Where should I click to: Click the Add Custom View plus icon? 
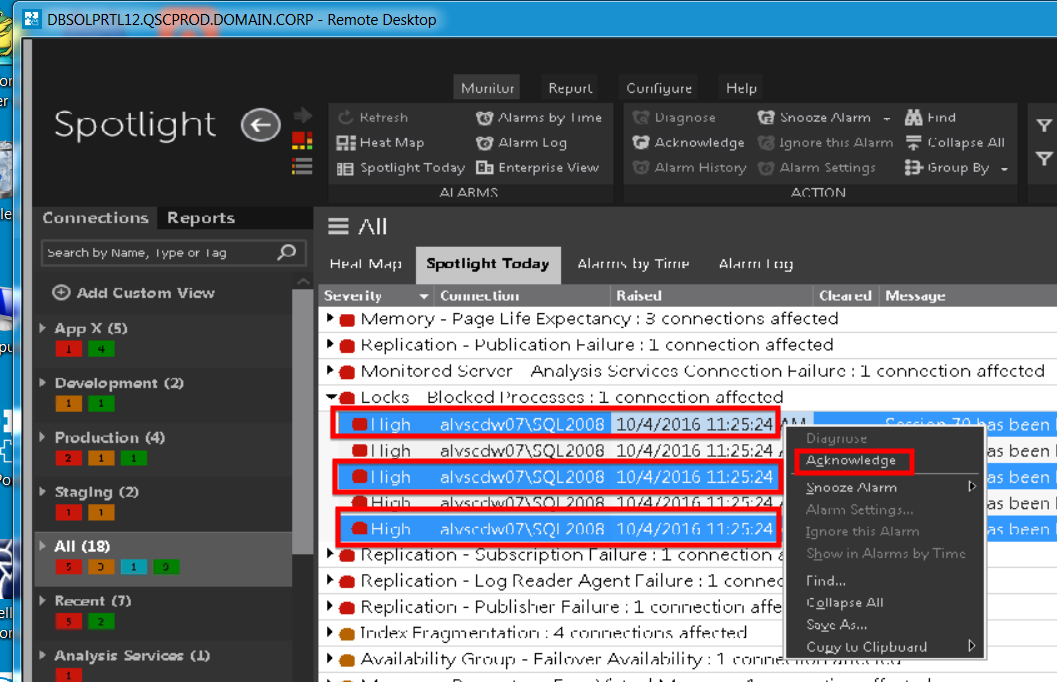[61, 292]
